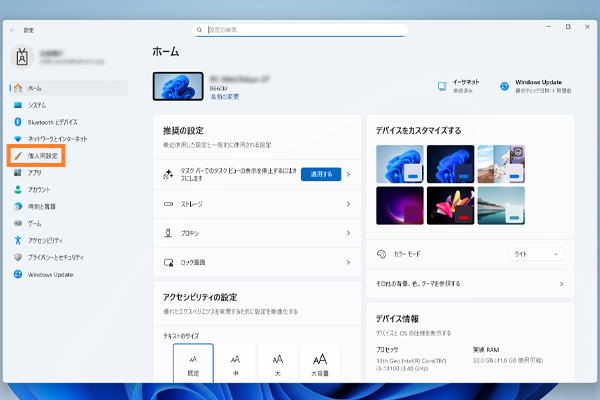Select 既定 text size option
The height and width of the screenshot is (400, 600).
[193, 364]
